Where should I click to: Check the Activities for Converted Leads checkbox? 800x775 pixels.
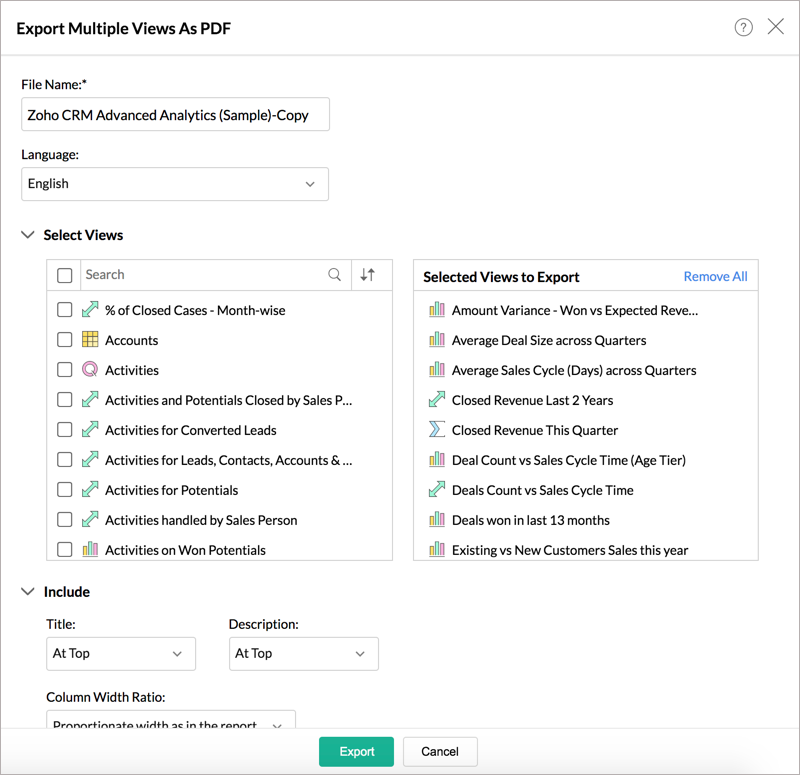pos(64,430)
